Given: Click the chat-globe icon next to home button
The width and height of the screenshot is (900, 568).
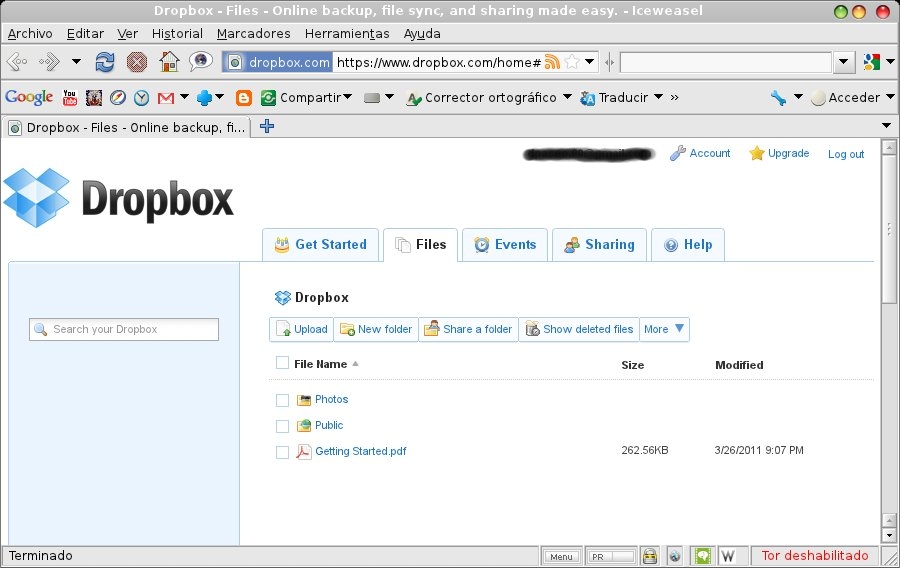Looking at the screenshot, I should 201,61.
